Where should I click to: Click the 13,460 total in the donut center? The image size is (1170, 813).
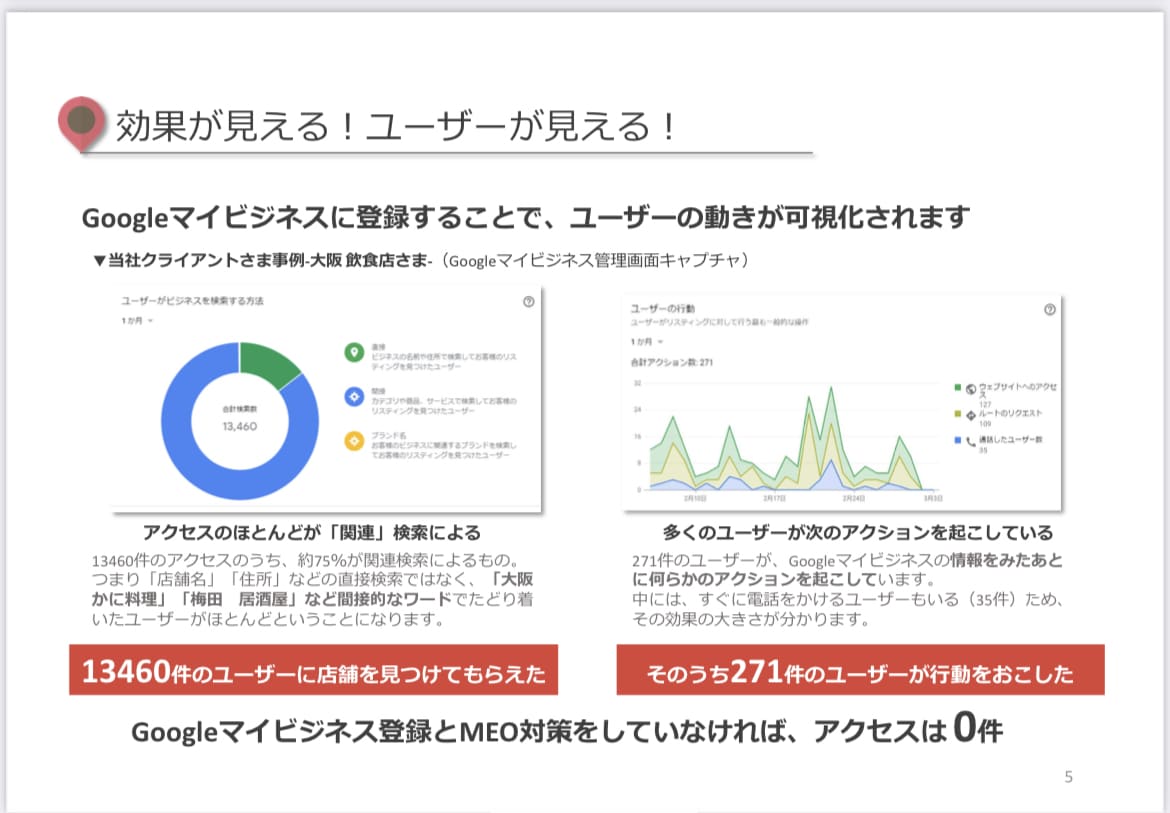(x=240, y=427)
